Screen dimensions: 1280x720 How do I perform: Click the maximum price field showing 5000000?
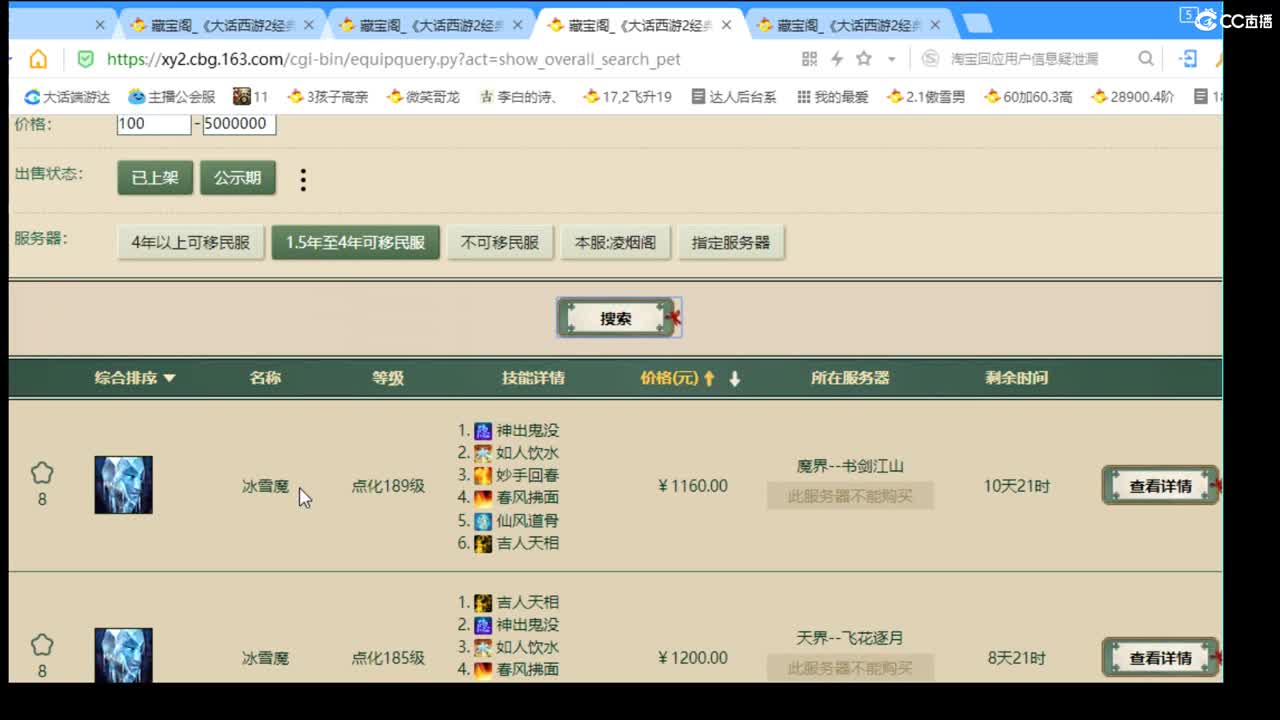(x=239, y=124)
